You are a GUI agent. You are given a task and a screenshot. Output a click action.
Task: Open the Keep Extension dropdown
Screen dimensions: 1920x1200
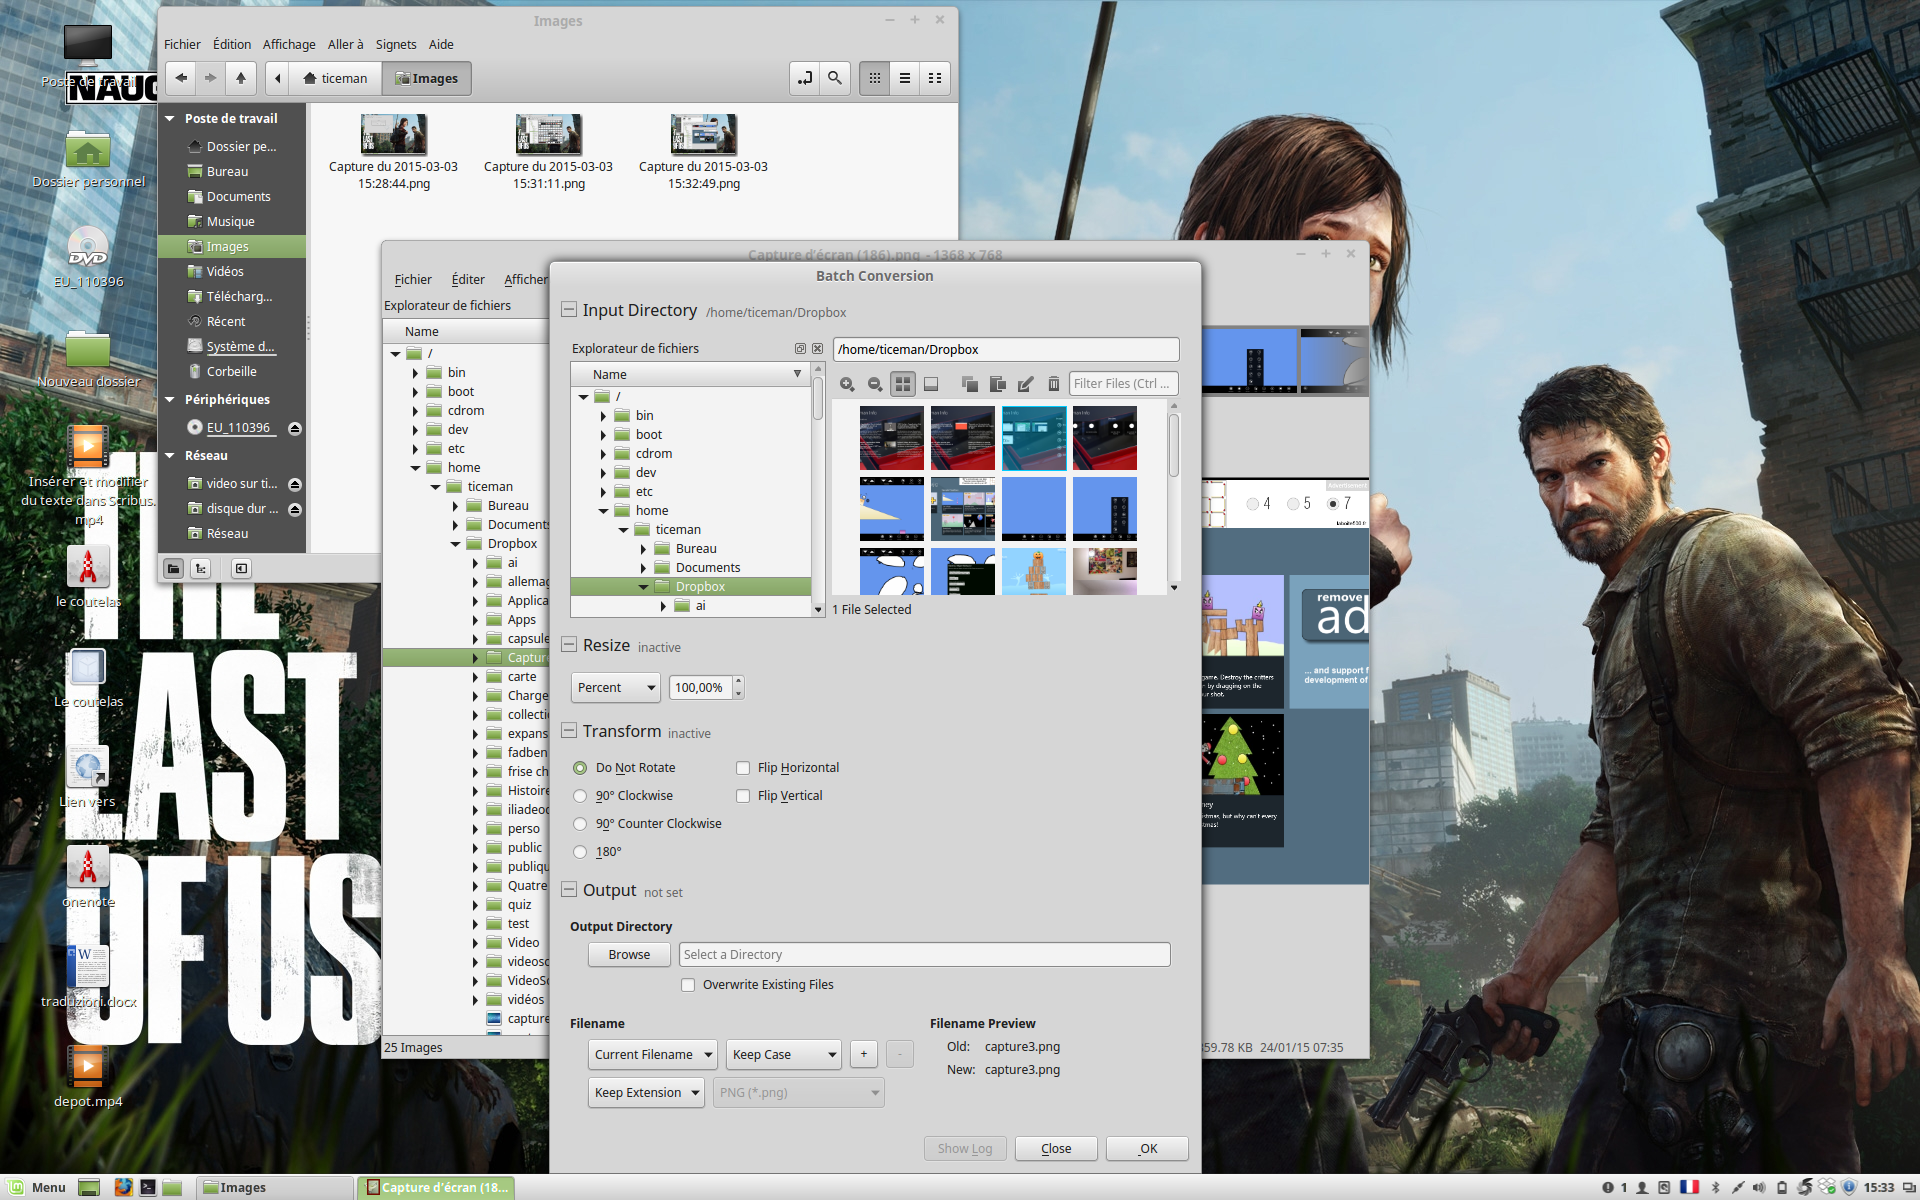tap(646, 1093)
